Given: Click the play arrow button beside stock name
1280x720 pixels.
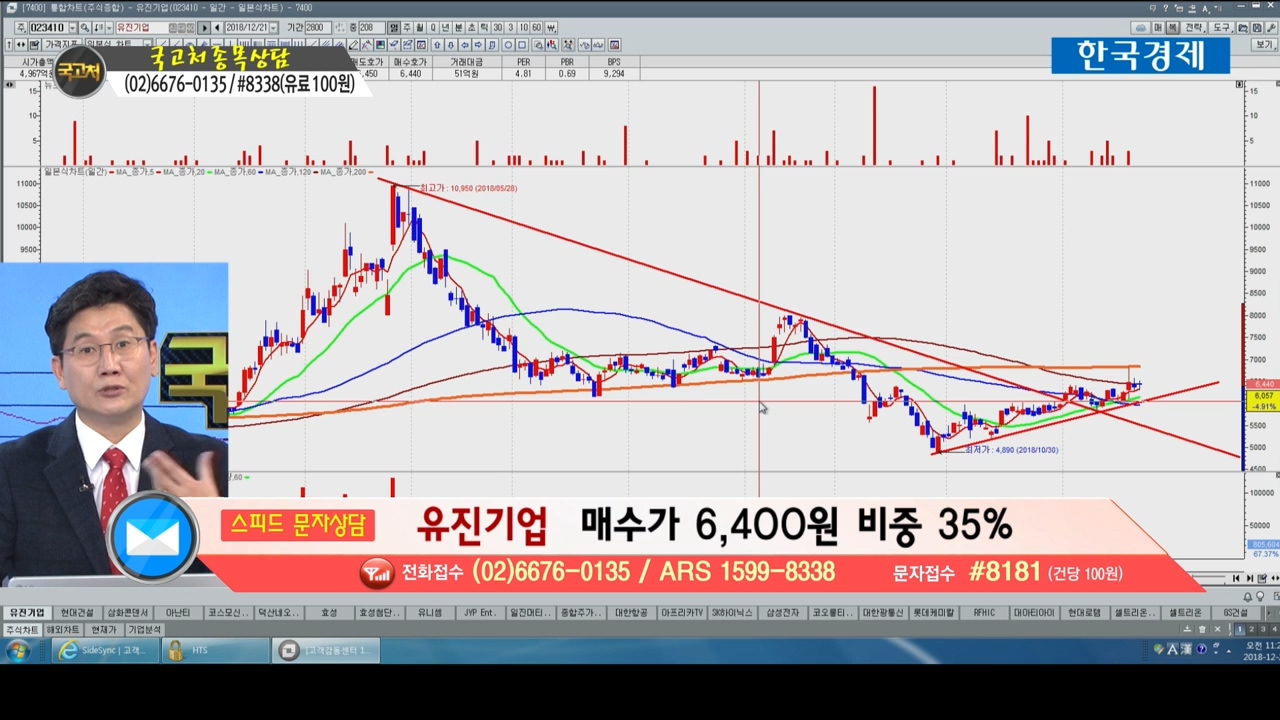Looking at the screenshot, I should [x=204, y=28].
